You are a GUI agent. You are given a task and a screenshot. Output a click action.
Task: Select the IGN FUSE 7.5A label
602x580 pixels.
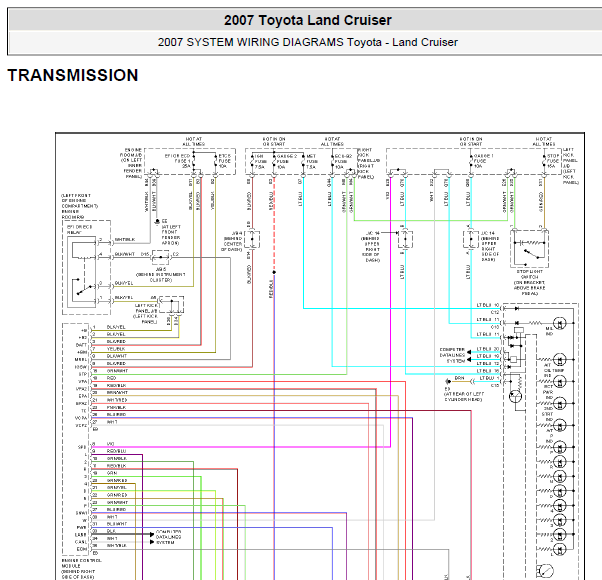point(260,162)
